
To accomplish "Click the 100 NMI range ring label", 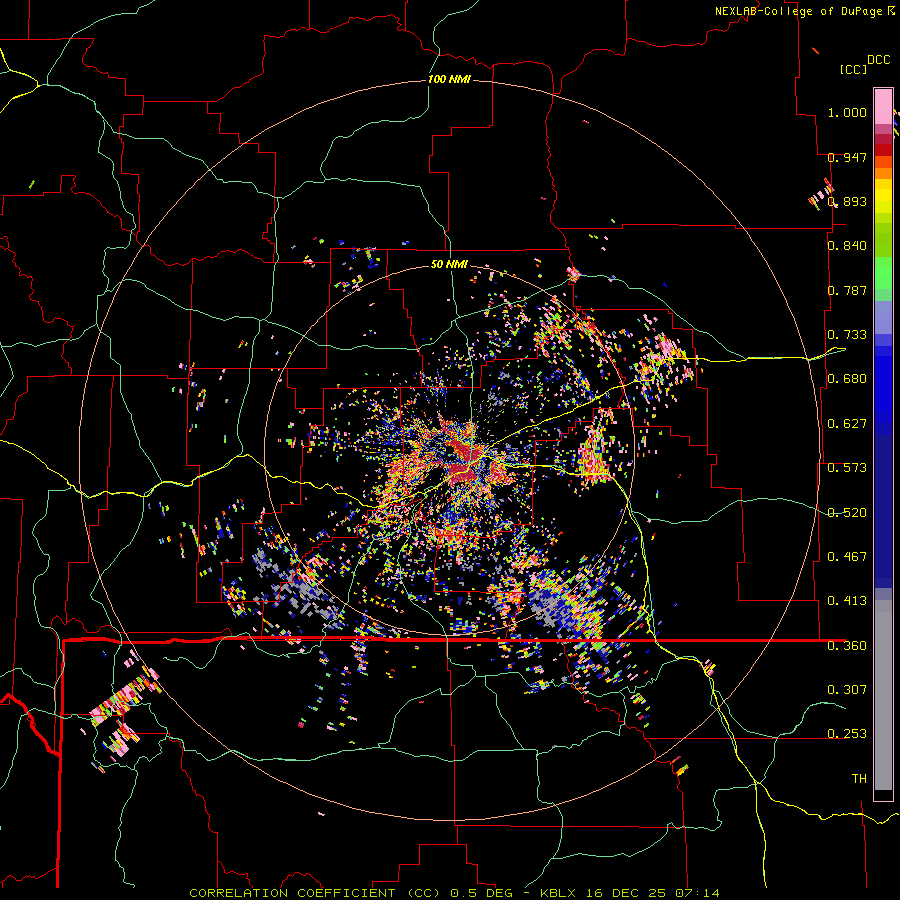I will [449, 79].
